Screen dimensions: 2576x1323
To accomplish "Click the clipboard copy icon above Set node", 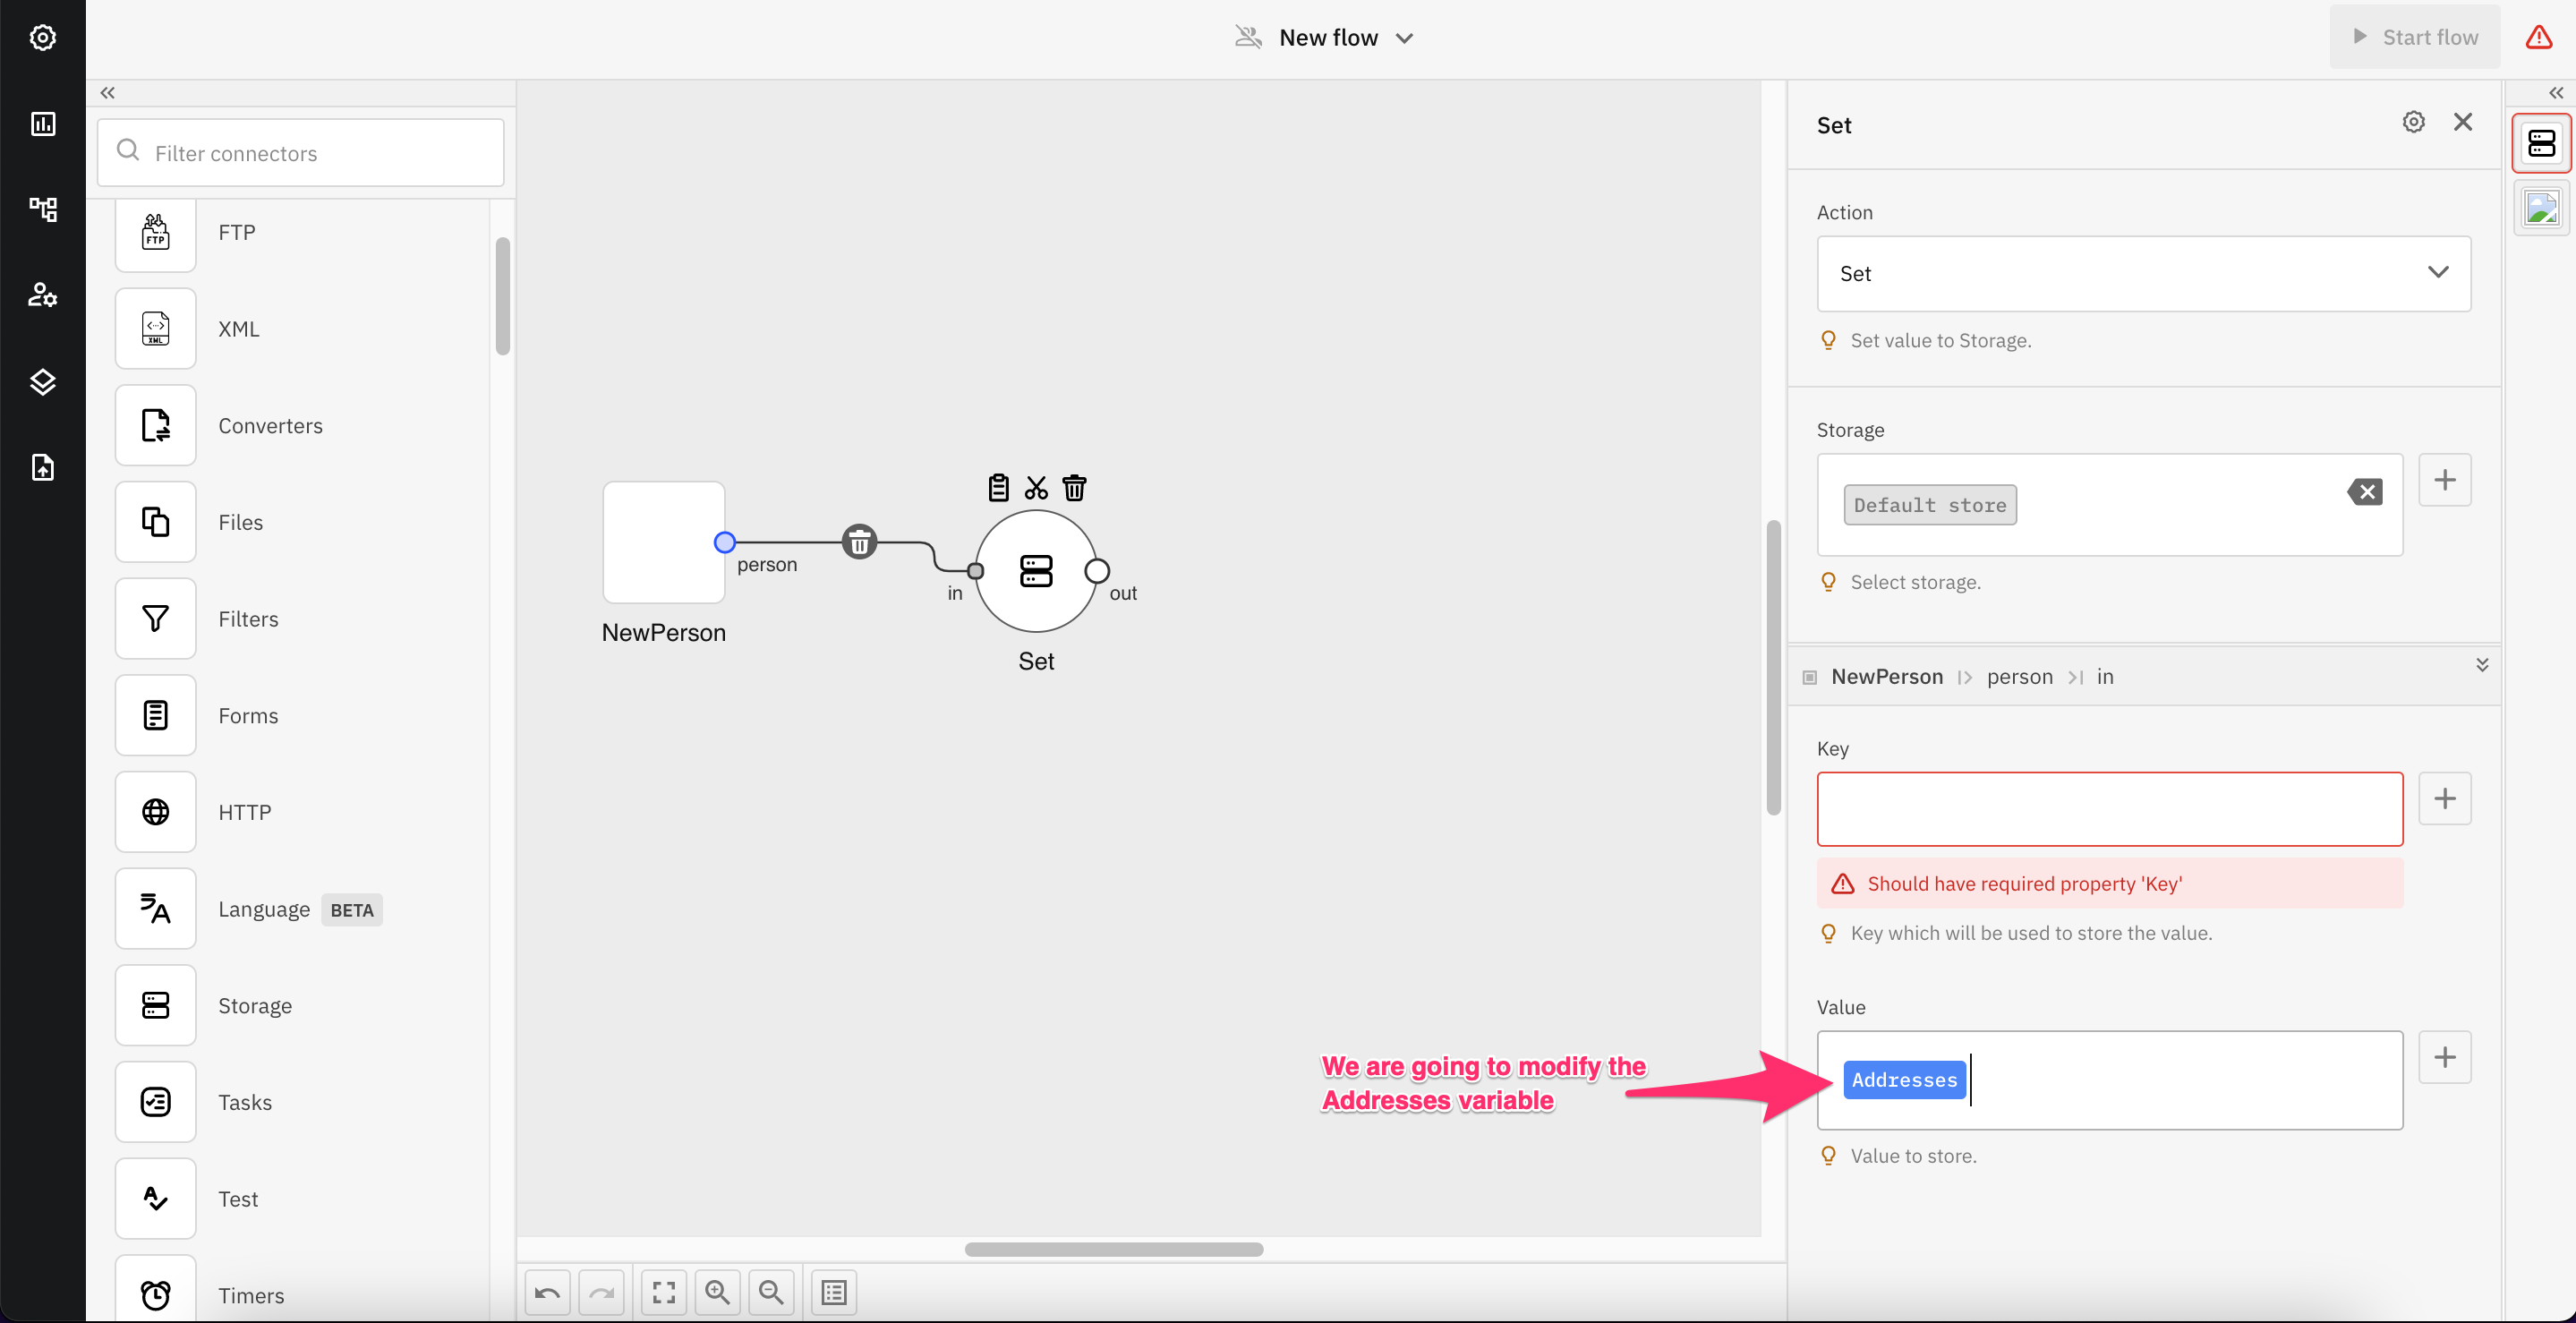I will coord(998,488).
